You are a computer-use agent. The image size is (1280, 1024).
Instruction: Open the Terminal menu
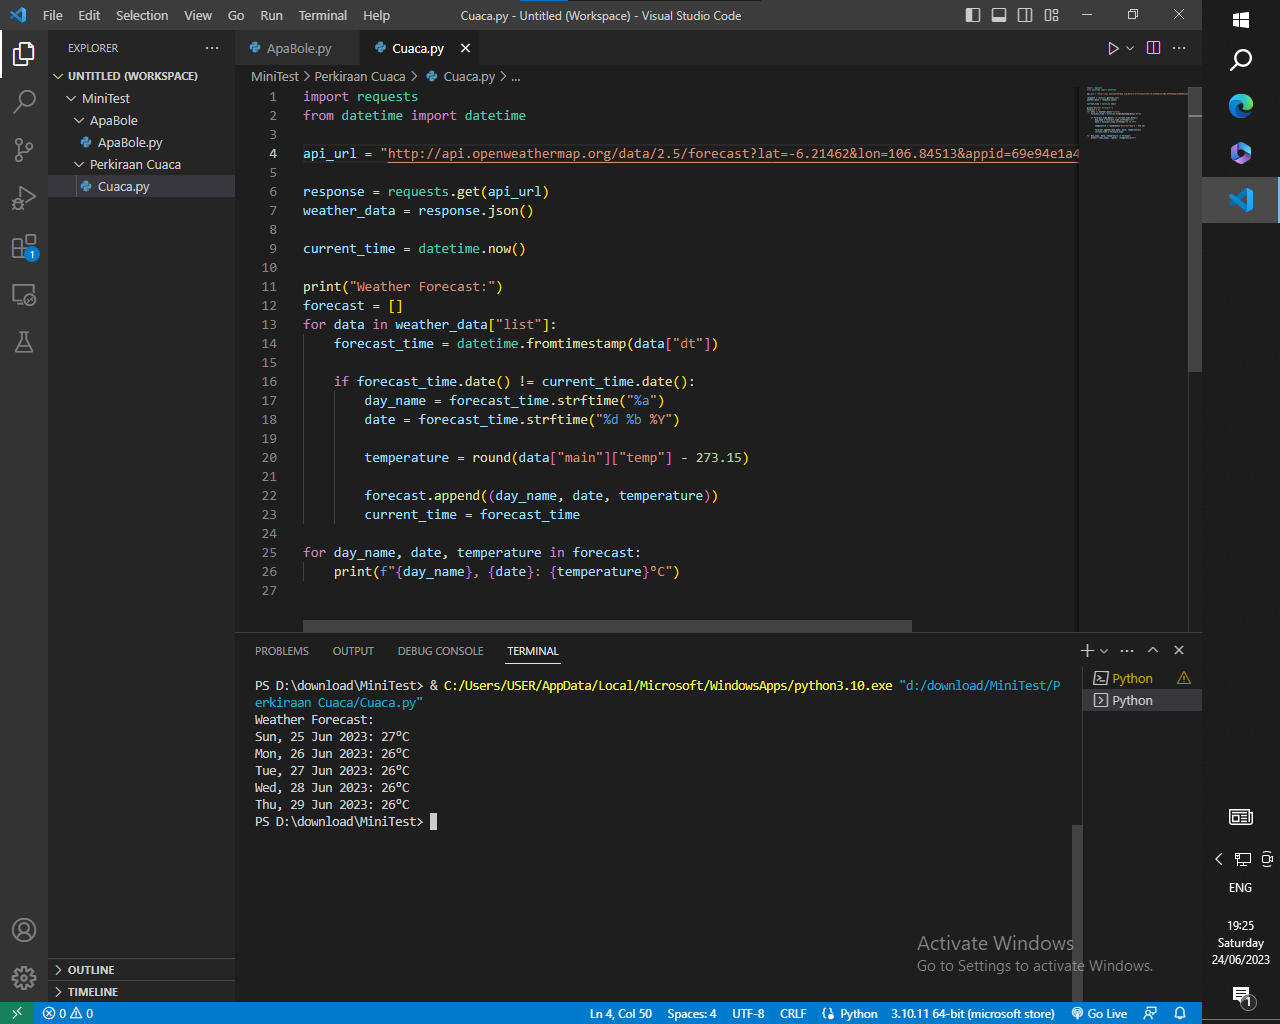[322, 15]
